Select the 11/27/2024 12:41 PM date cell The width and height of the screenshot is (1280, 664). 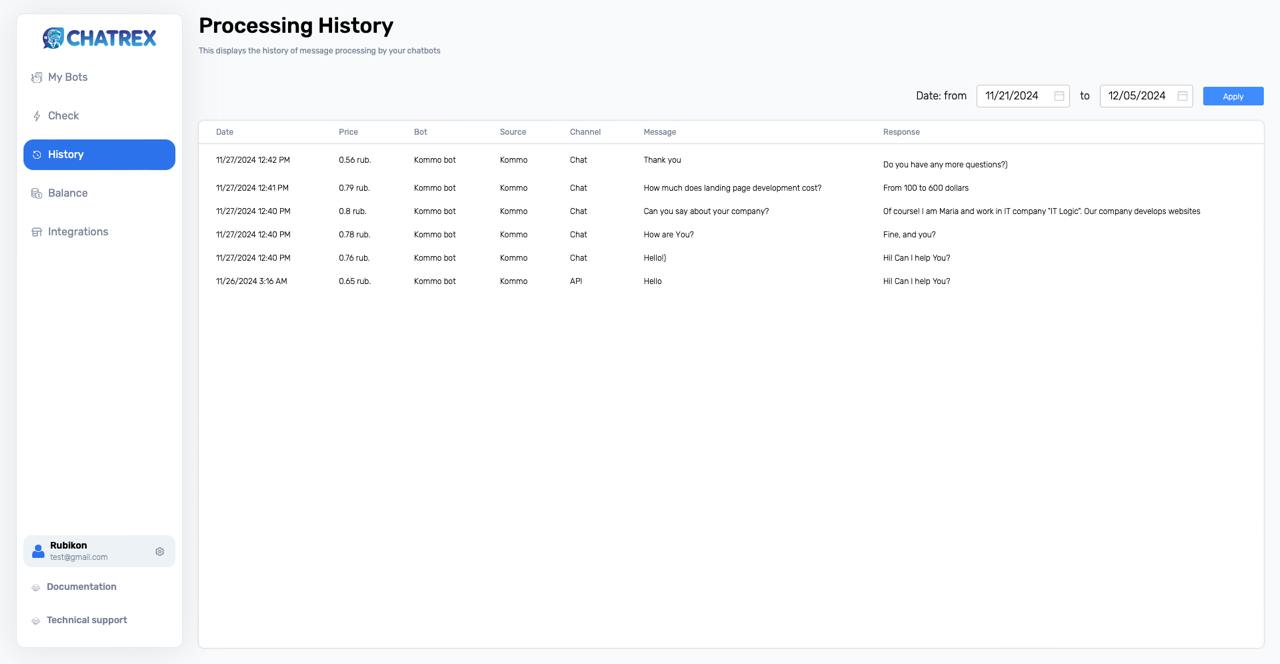point(252,188)
